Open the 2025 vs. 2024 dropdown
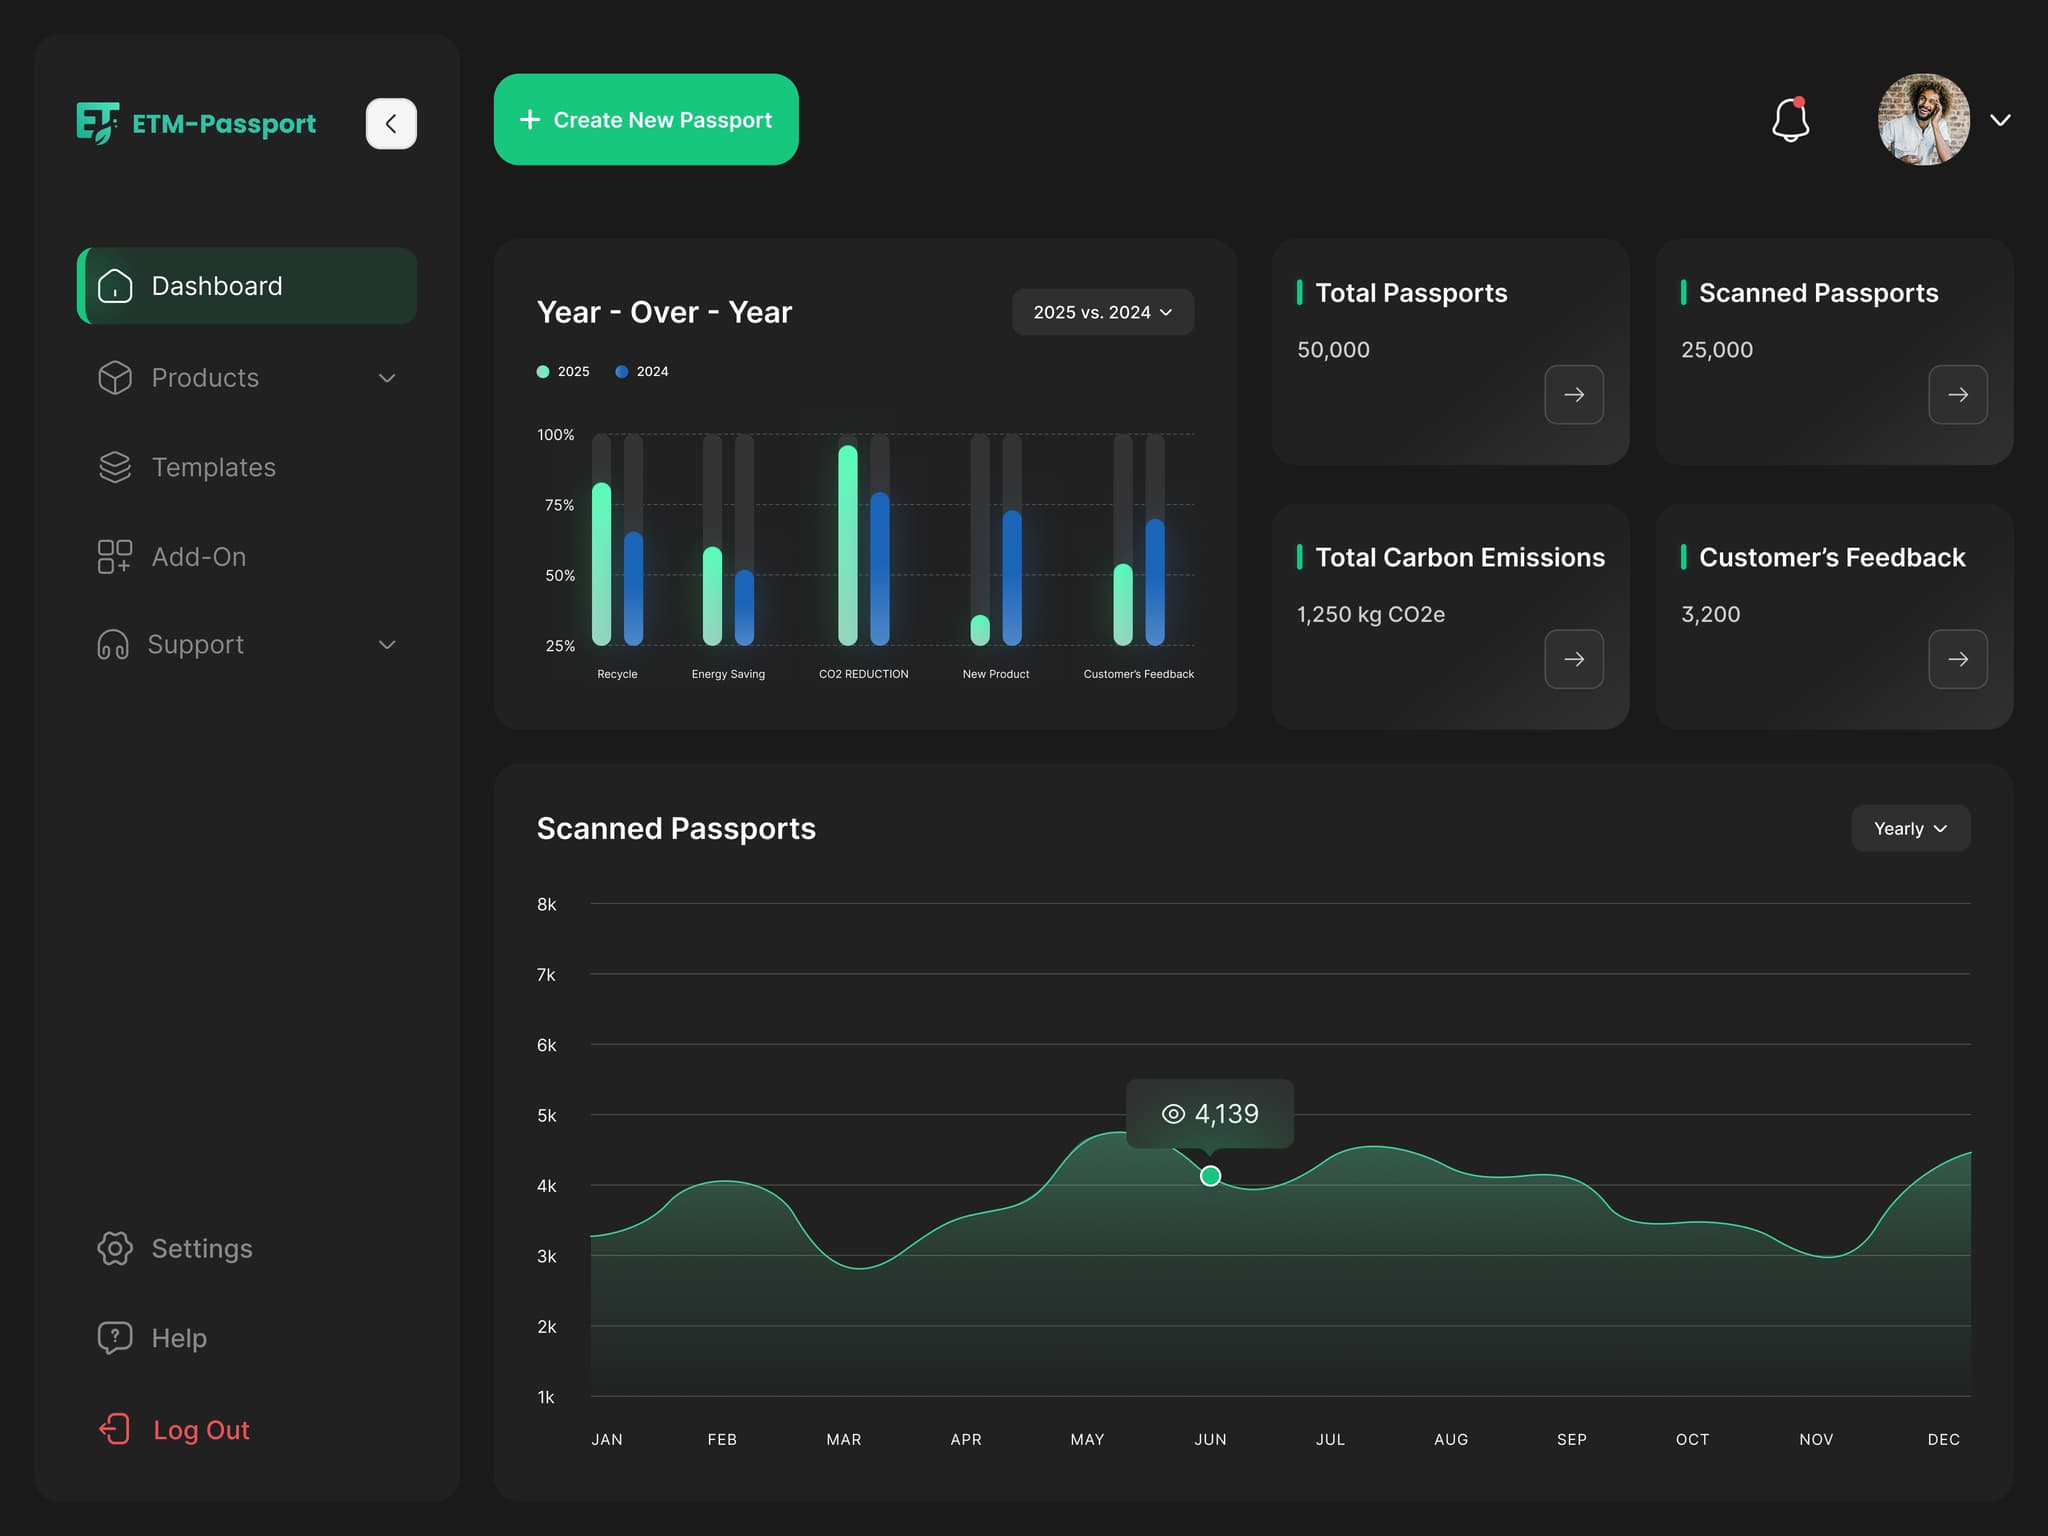Image resolution: width=2048 pixels, height=1536 pixels. click(x=1103, y=312)
